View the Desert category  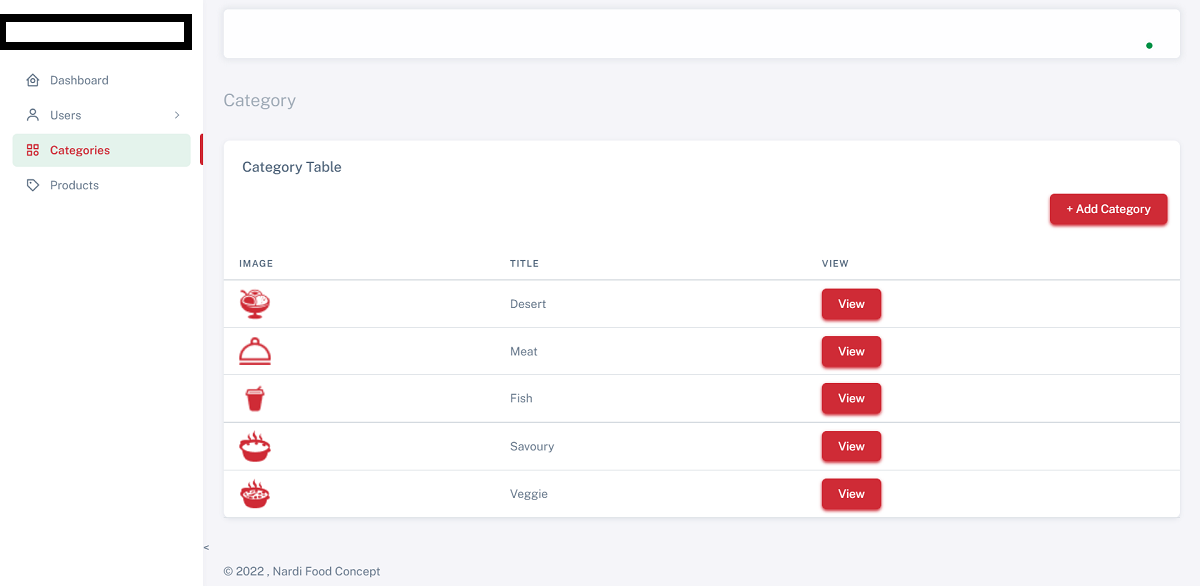(x=851, y=304)
